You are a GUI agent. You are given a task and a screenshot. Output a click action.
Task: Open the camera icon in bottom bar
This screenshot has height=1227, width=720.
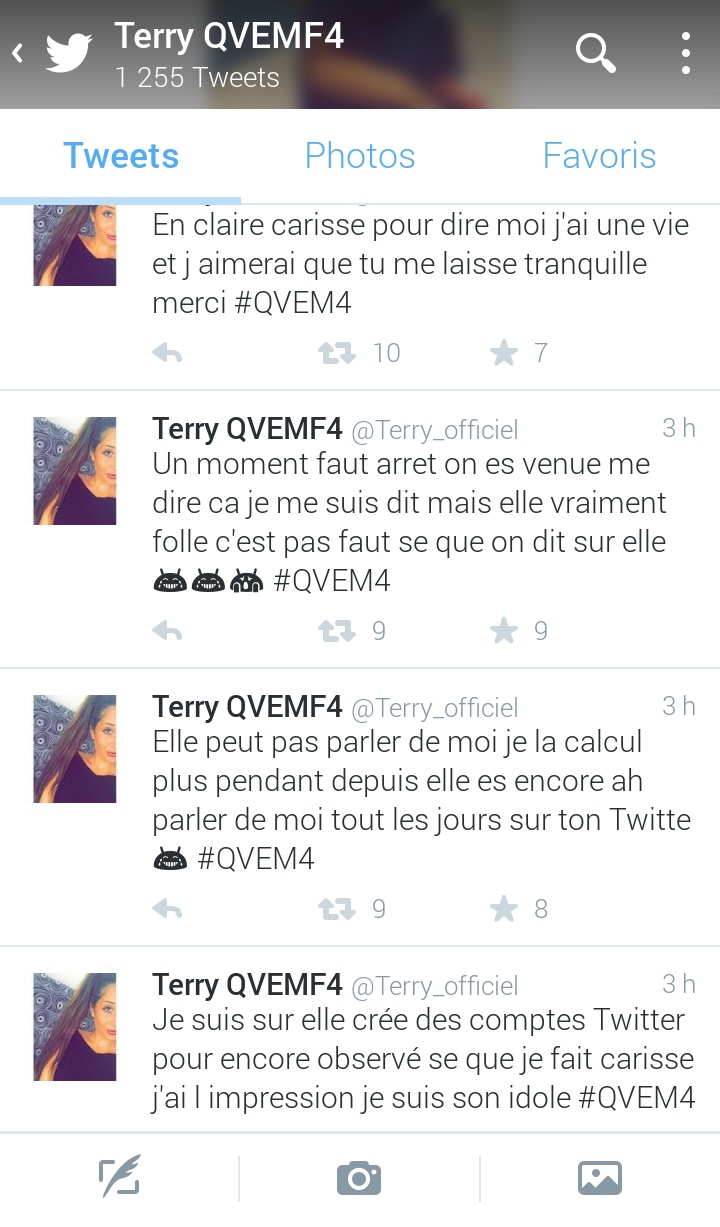359,1178
